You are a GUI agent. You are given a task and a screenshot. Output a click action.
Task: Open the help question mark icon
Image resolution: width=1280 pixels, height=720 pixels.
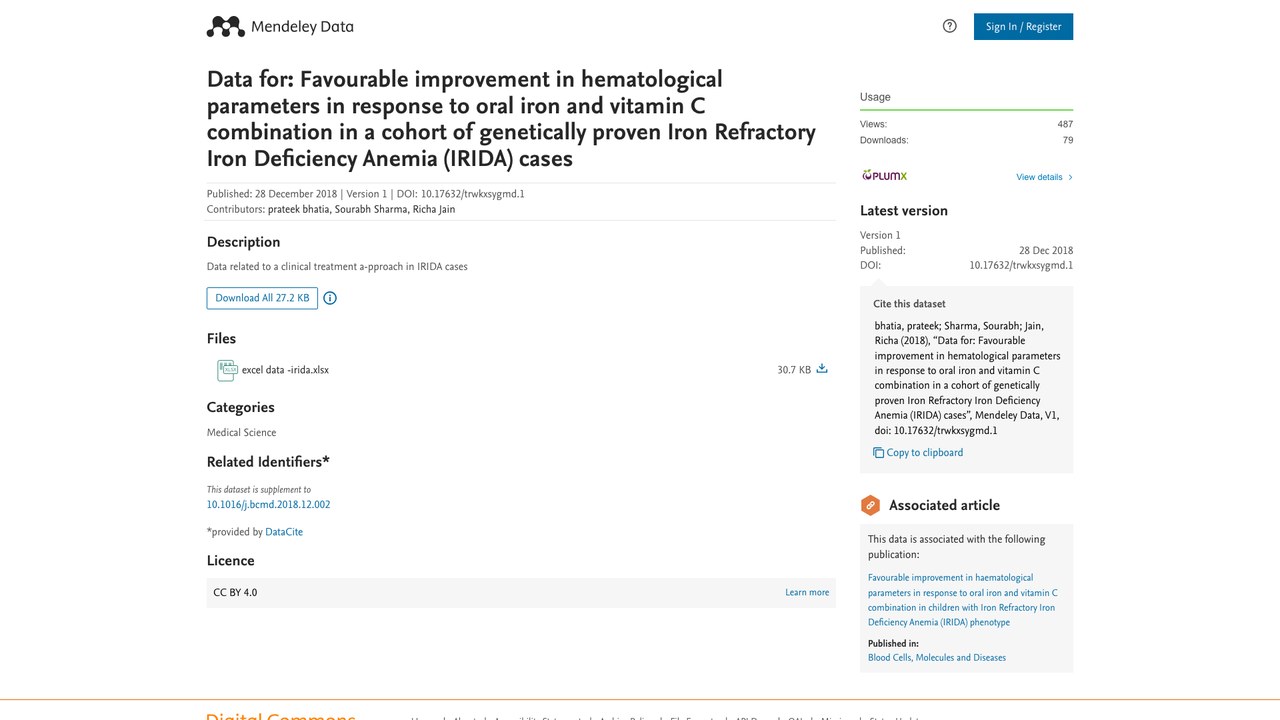pyautogui.click(x=950, y=26)
